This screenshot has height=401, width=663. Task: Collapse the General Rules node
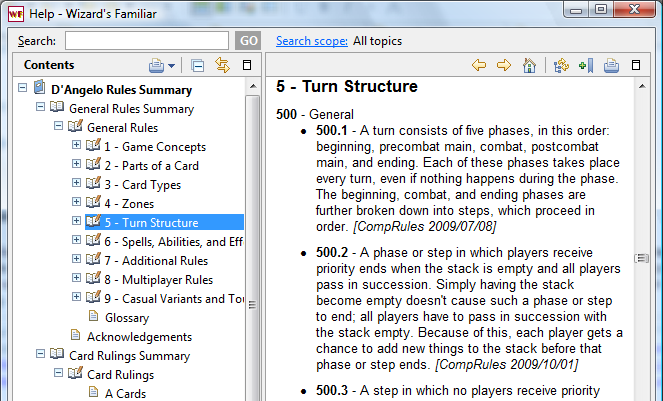point(58,126)
